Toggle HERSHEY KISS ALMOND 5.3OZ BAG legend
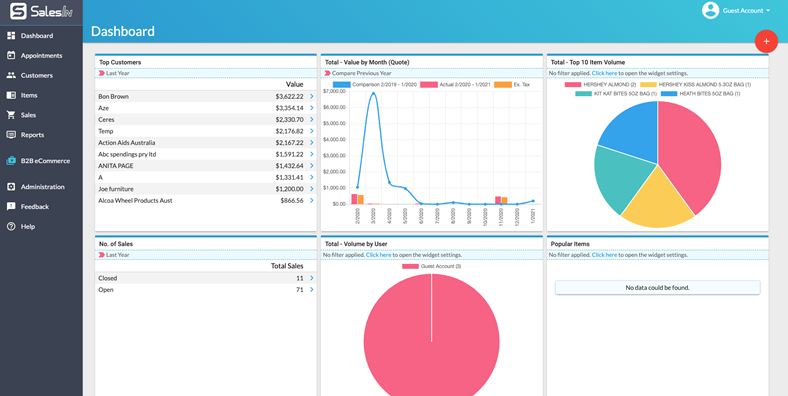 point(696,85)
